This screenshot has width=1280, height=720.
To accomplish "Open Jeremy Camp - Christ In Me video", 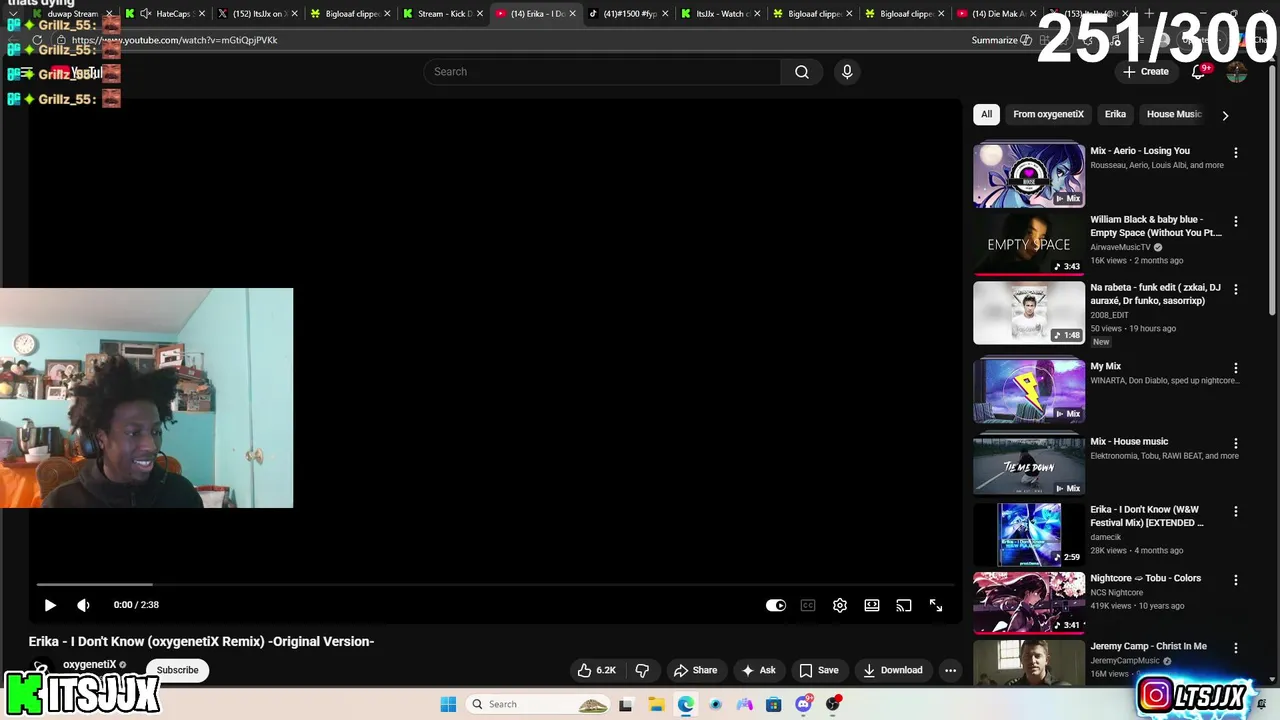I will [x=1029, y=662].
